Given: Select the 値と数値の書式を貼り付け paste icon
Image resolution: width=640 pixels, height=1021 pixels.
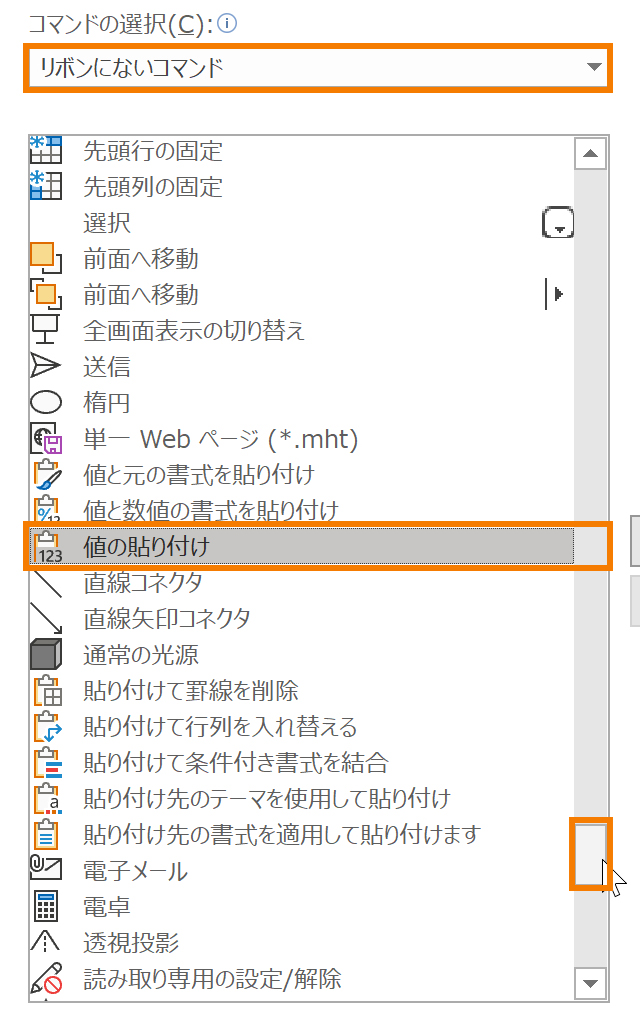Looking at the screenshot, I should pyautogui.click(x=47, y=509).
